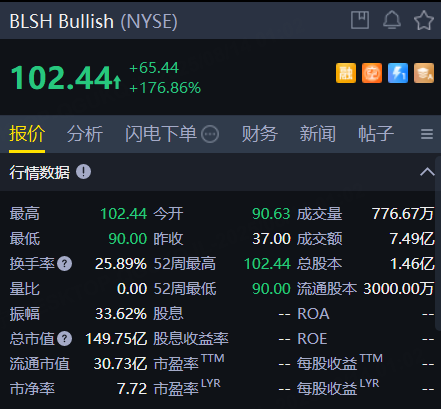This screenshot has height=409, width=441.
Task: Open the 新闻 tab
Action: [317, 134]
